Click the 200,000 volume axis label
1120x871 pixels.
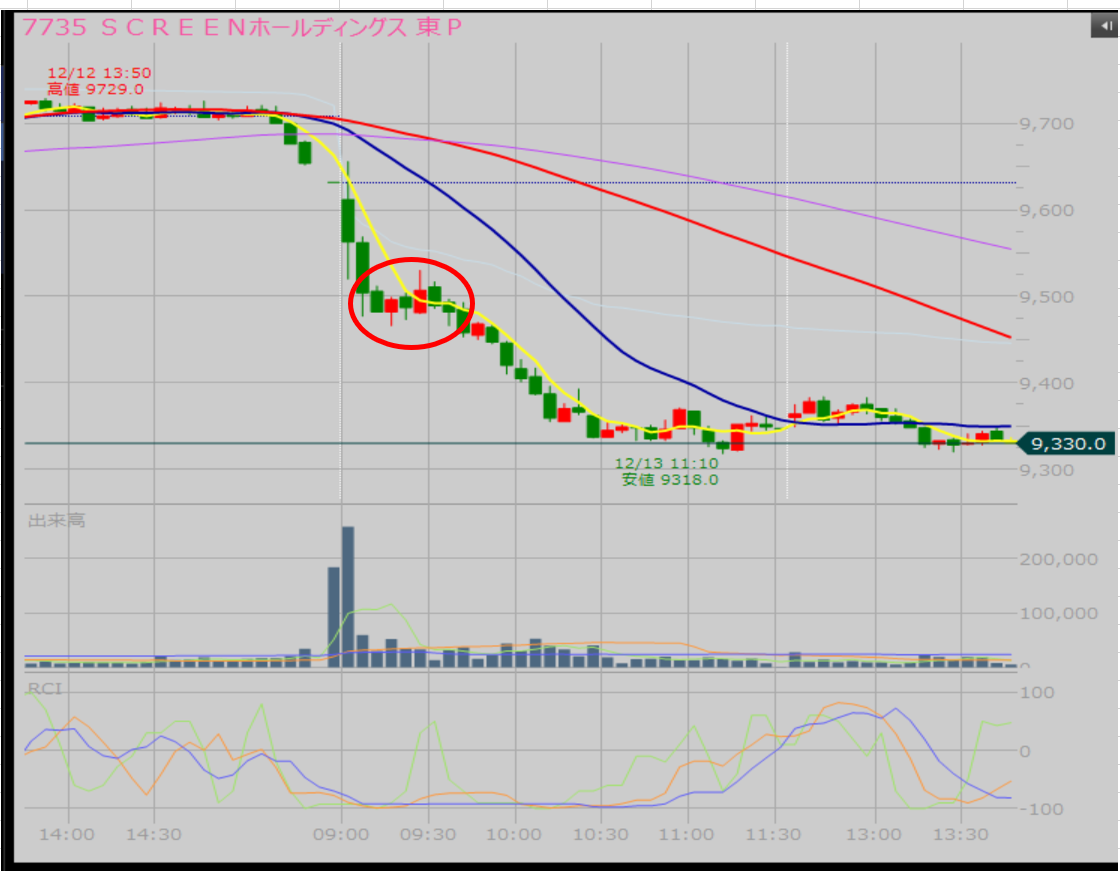(1059, 559)
